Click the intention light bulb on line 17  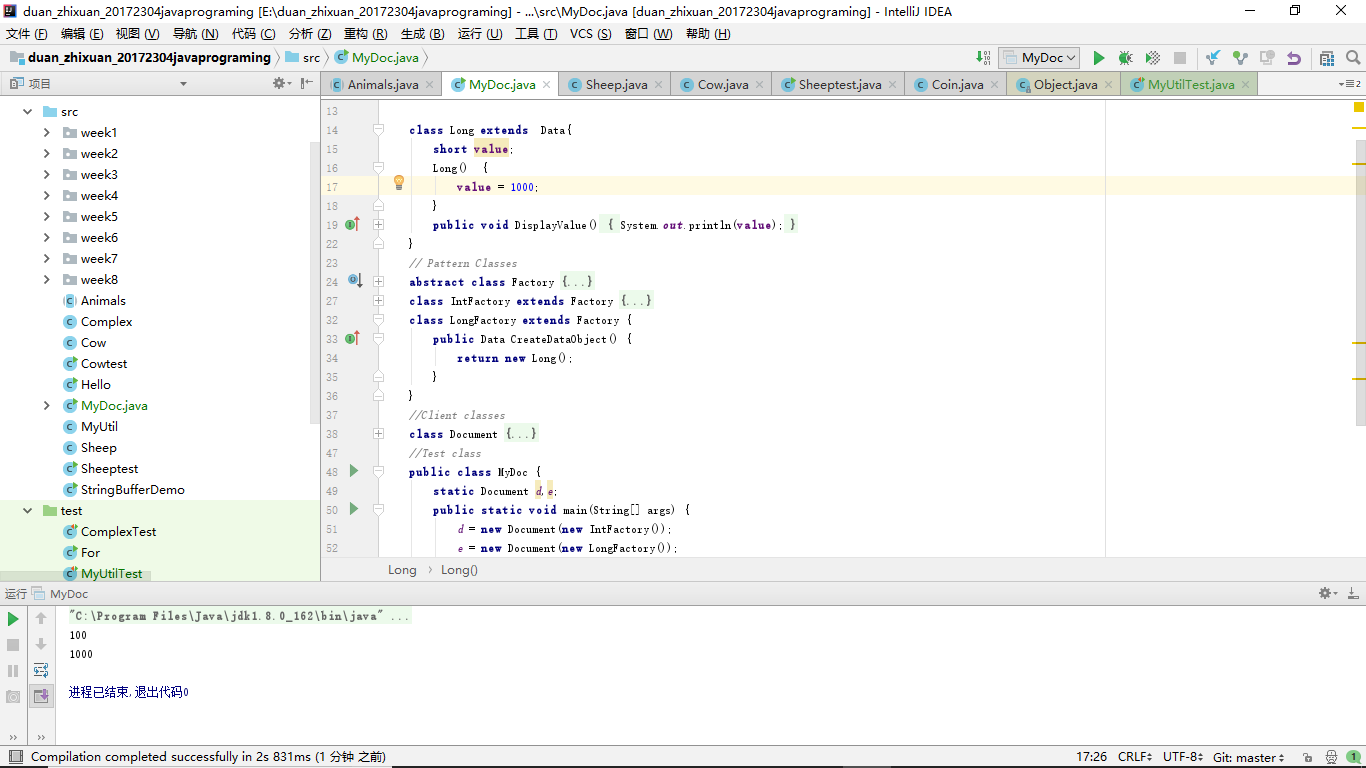(x=398, y=183)
